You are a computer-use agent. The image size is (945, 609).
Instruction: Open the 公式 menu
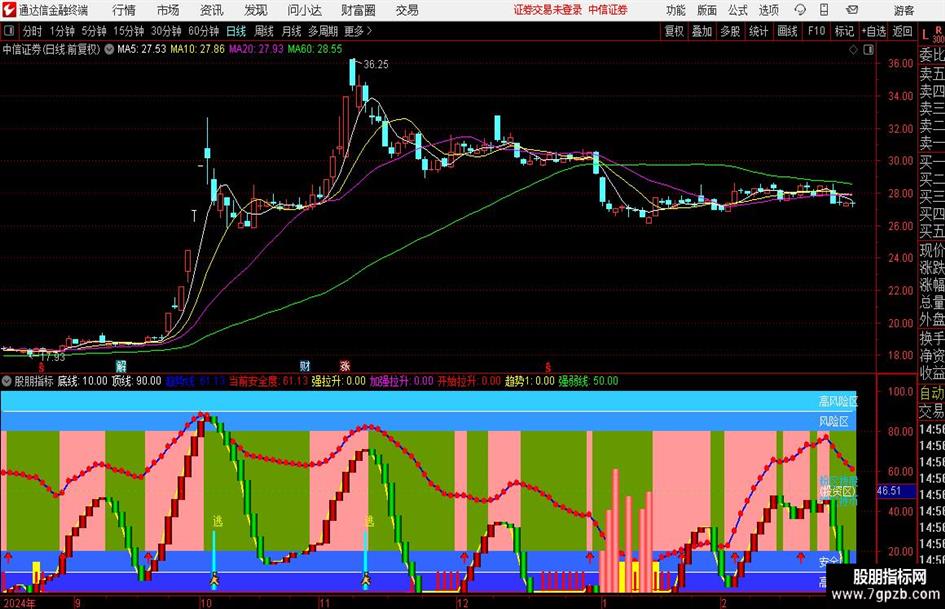point(738,10)
